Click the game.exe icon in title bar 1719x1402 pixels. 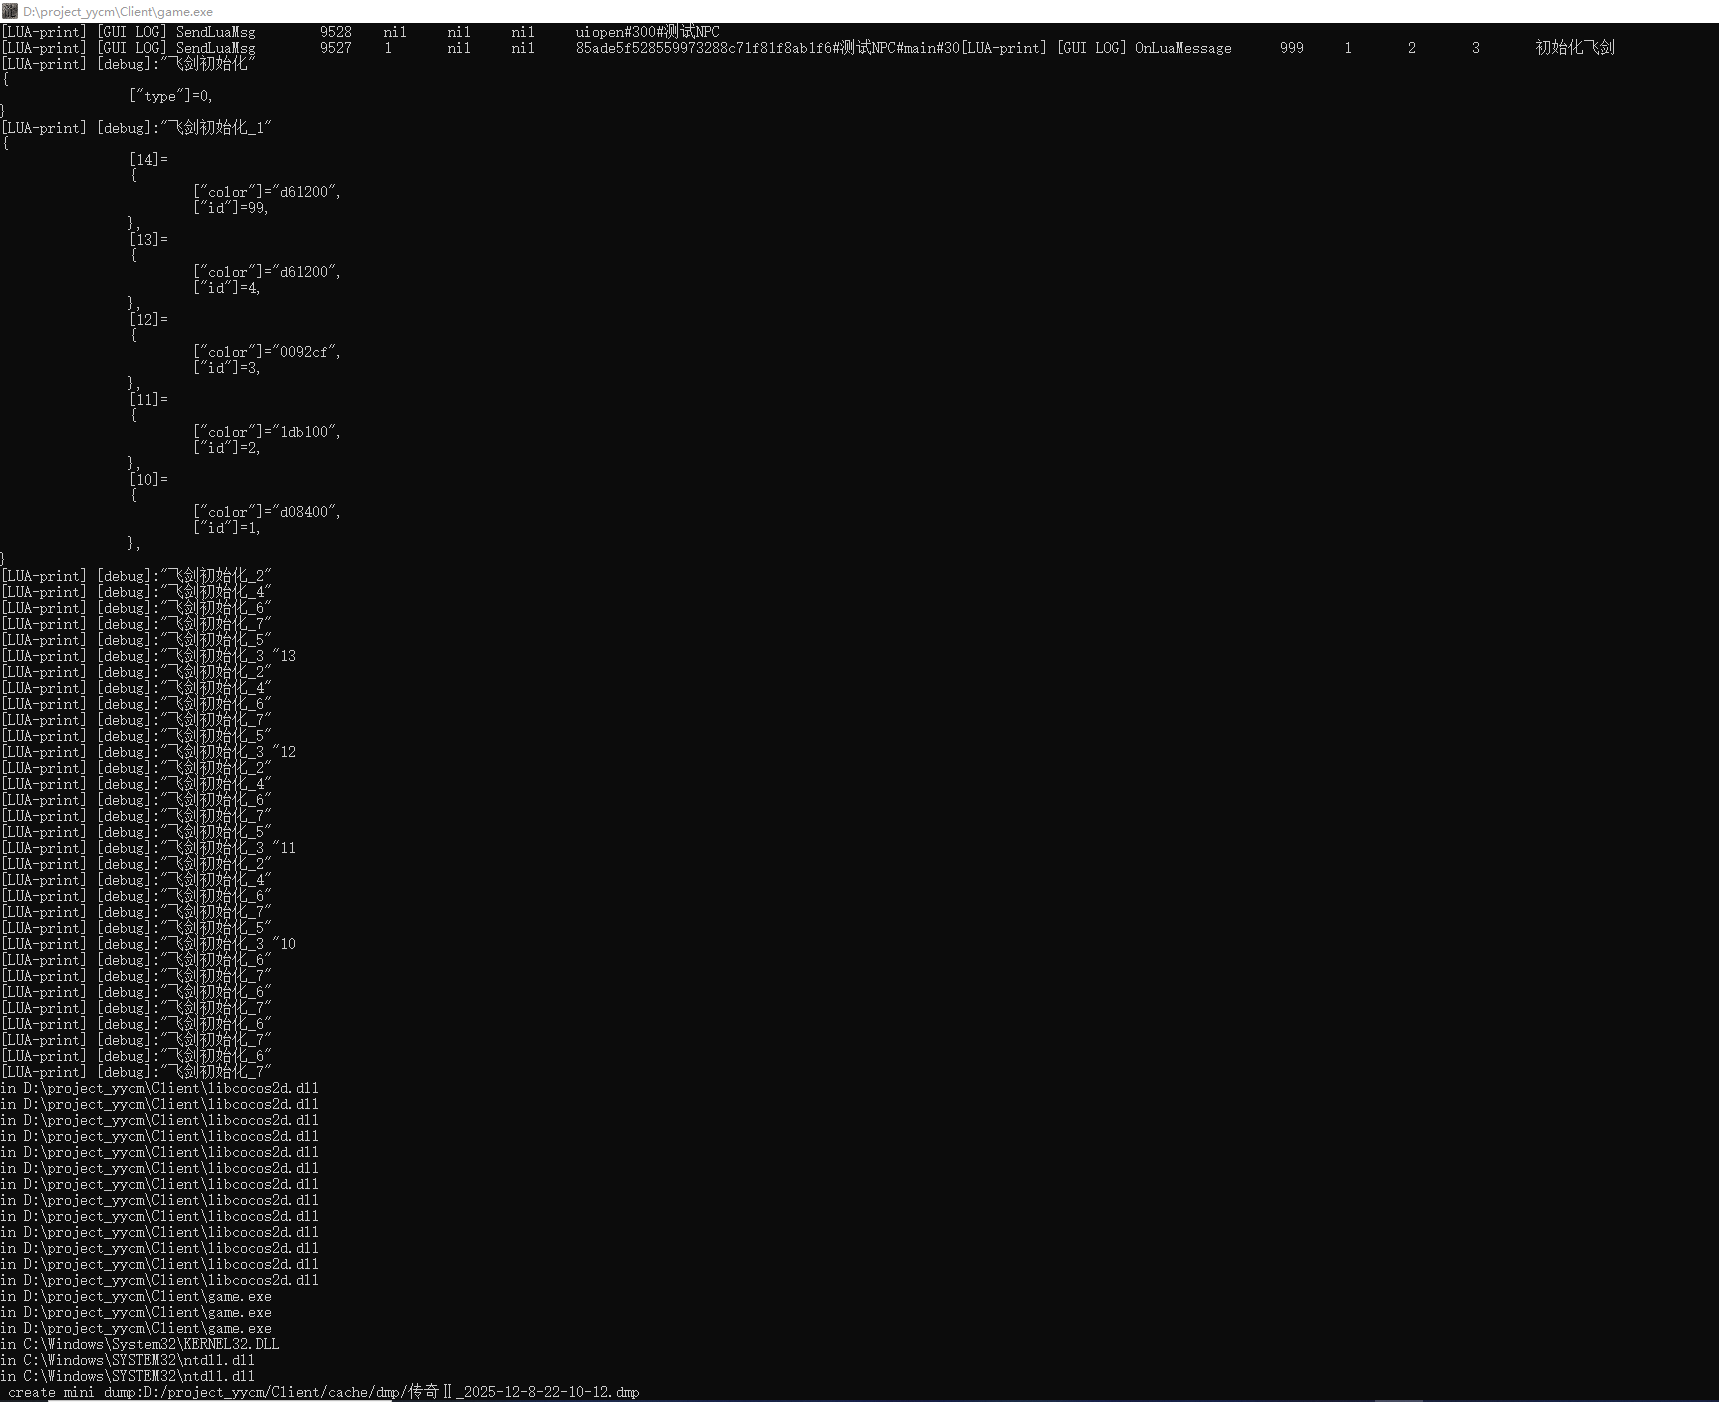10,11
